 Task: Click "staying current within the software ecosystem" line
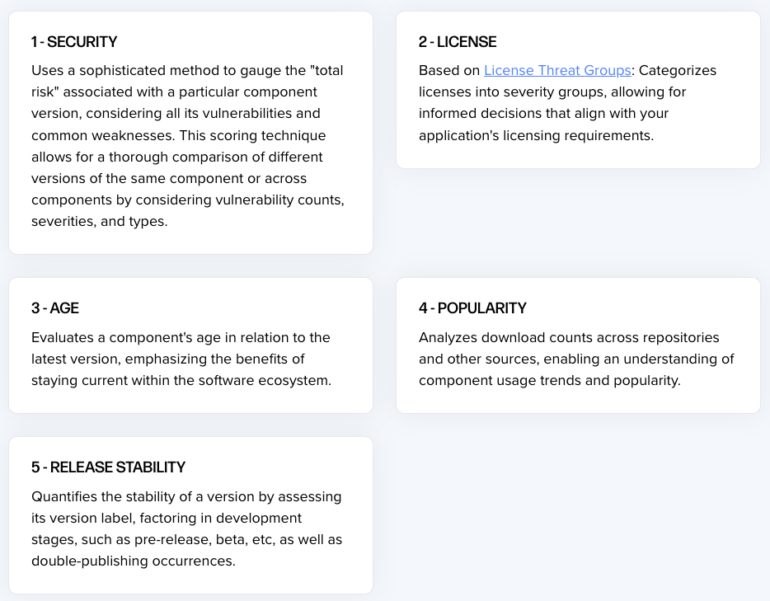click(x=180, y=380)
